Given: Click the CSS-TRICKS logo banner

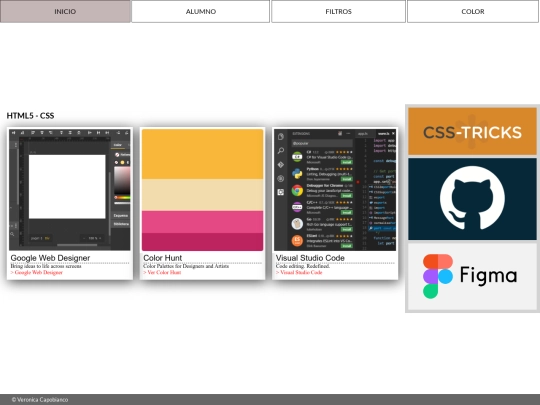Looking at the screenshot, I should coord(472,131).
